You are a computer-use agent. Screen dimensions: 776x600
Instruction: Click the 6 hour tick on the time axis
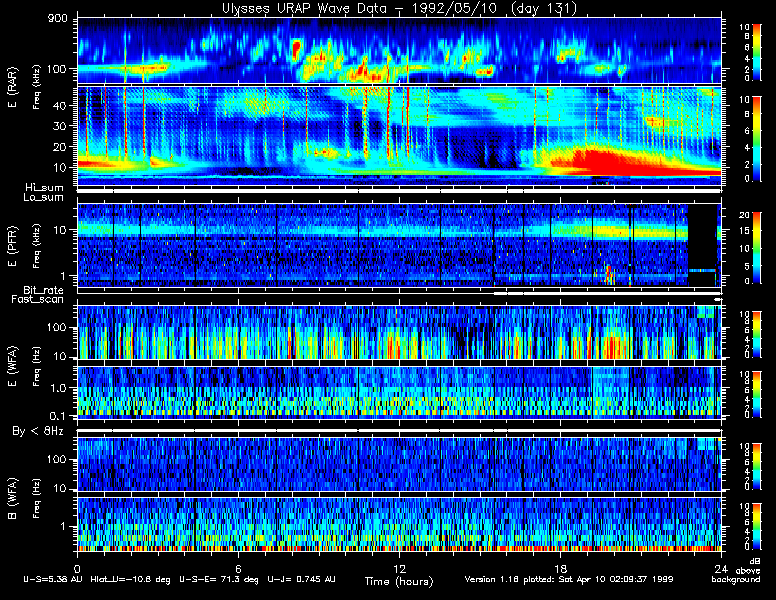pyautogui.click(x=238, y=565)
